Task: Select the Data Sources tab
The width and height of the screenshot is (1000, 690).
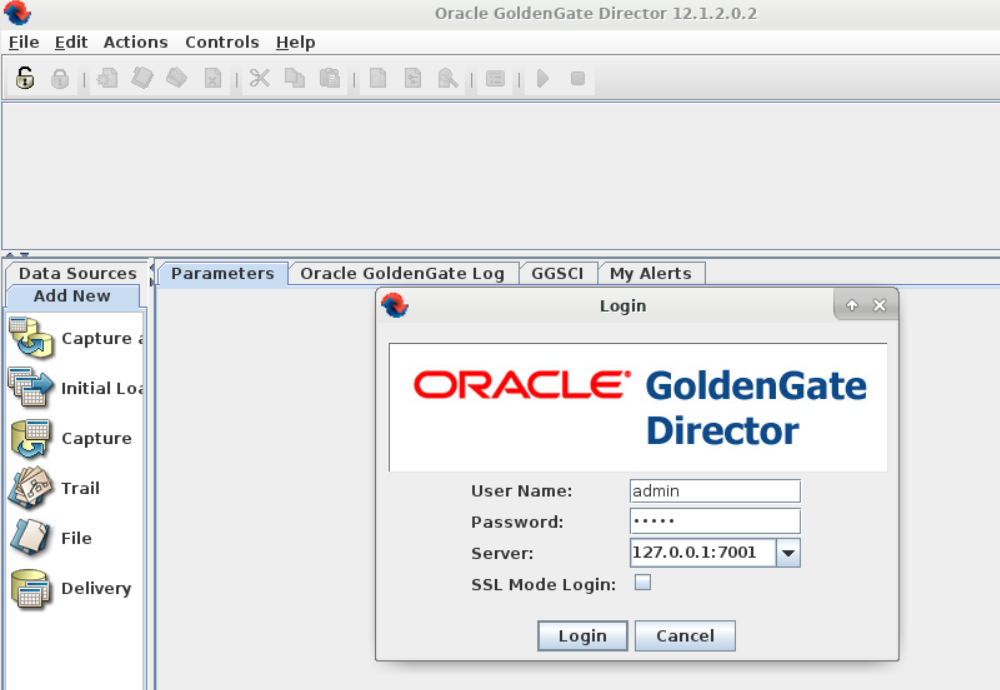Action: (78, 274)
